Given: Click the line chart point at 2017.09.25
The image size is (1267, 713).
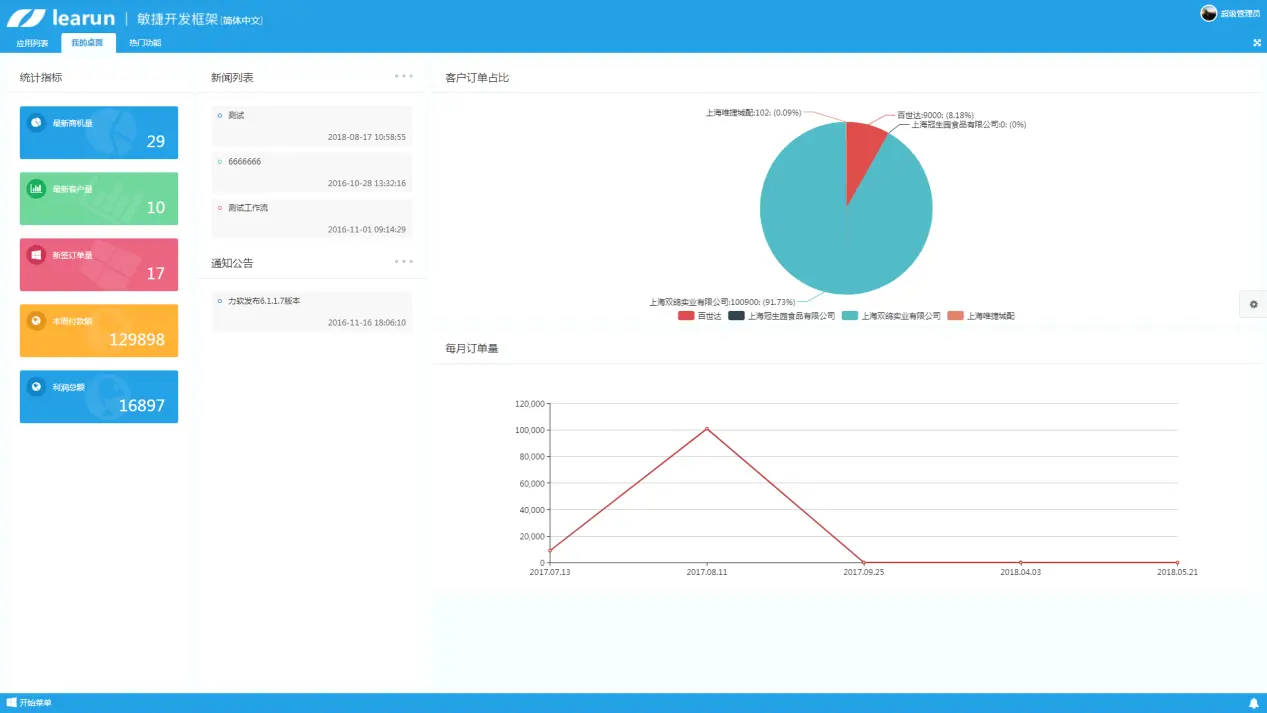Looking at the screenshot, I should pyautogui.click(x=864, y=563).
